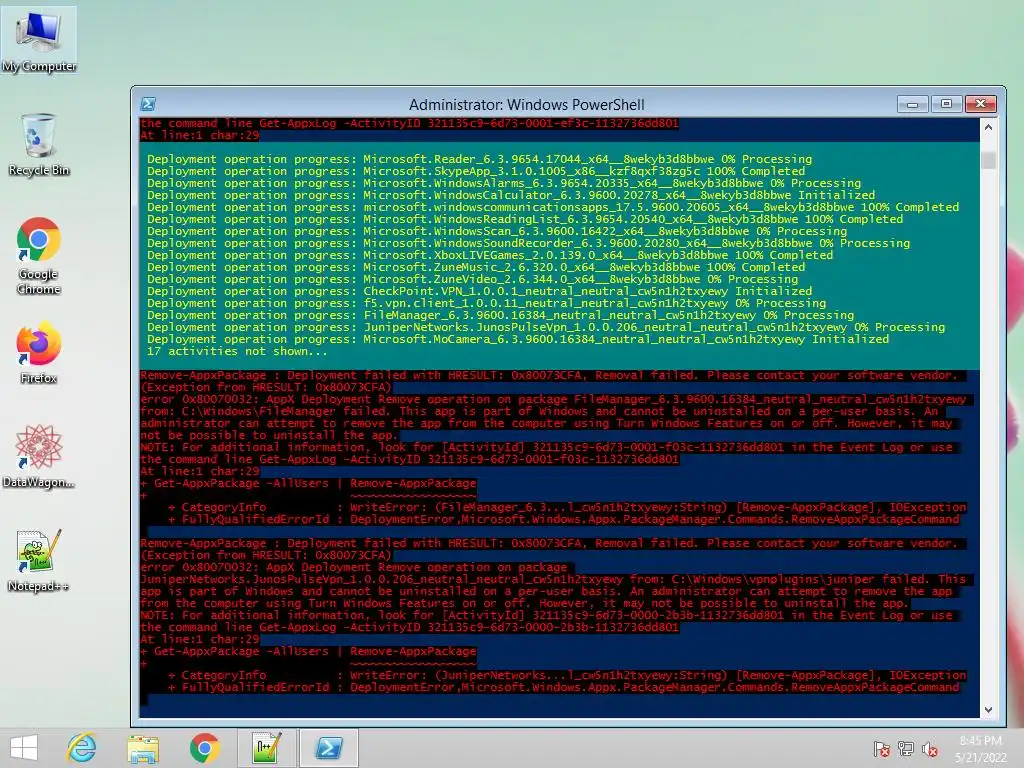Launch Firefox from the desktop shortcut
Viewport: 1024px width, 768px height.
[39, 352]
